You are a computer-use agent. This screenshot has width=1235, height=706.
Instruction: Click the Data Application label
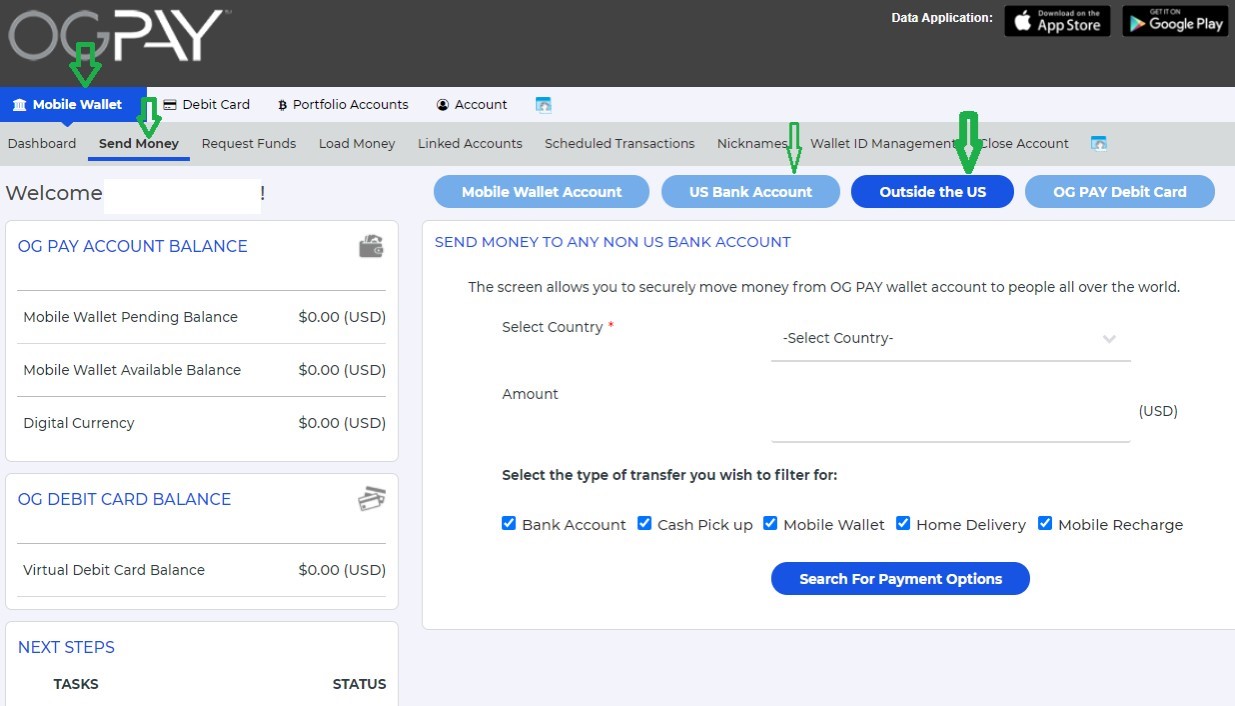click(942, 18)
